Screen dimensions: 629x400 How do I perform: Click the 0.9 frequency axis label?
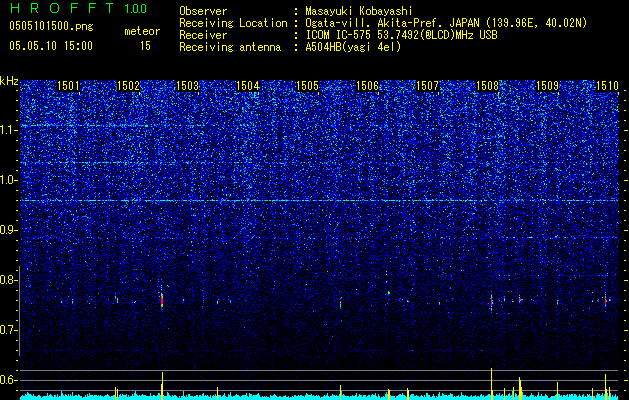8,230
